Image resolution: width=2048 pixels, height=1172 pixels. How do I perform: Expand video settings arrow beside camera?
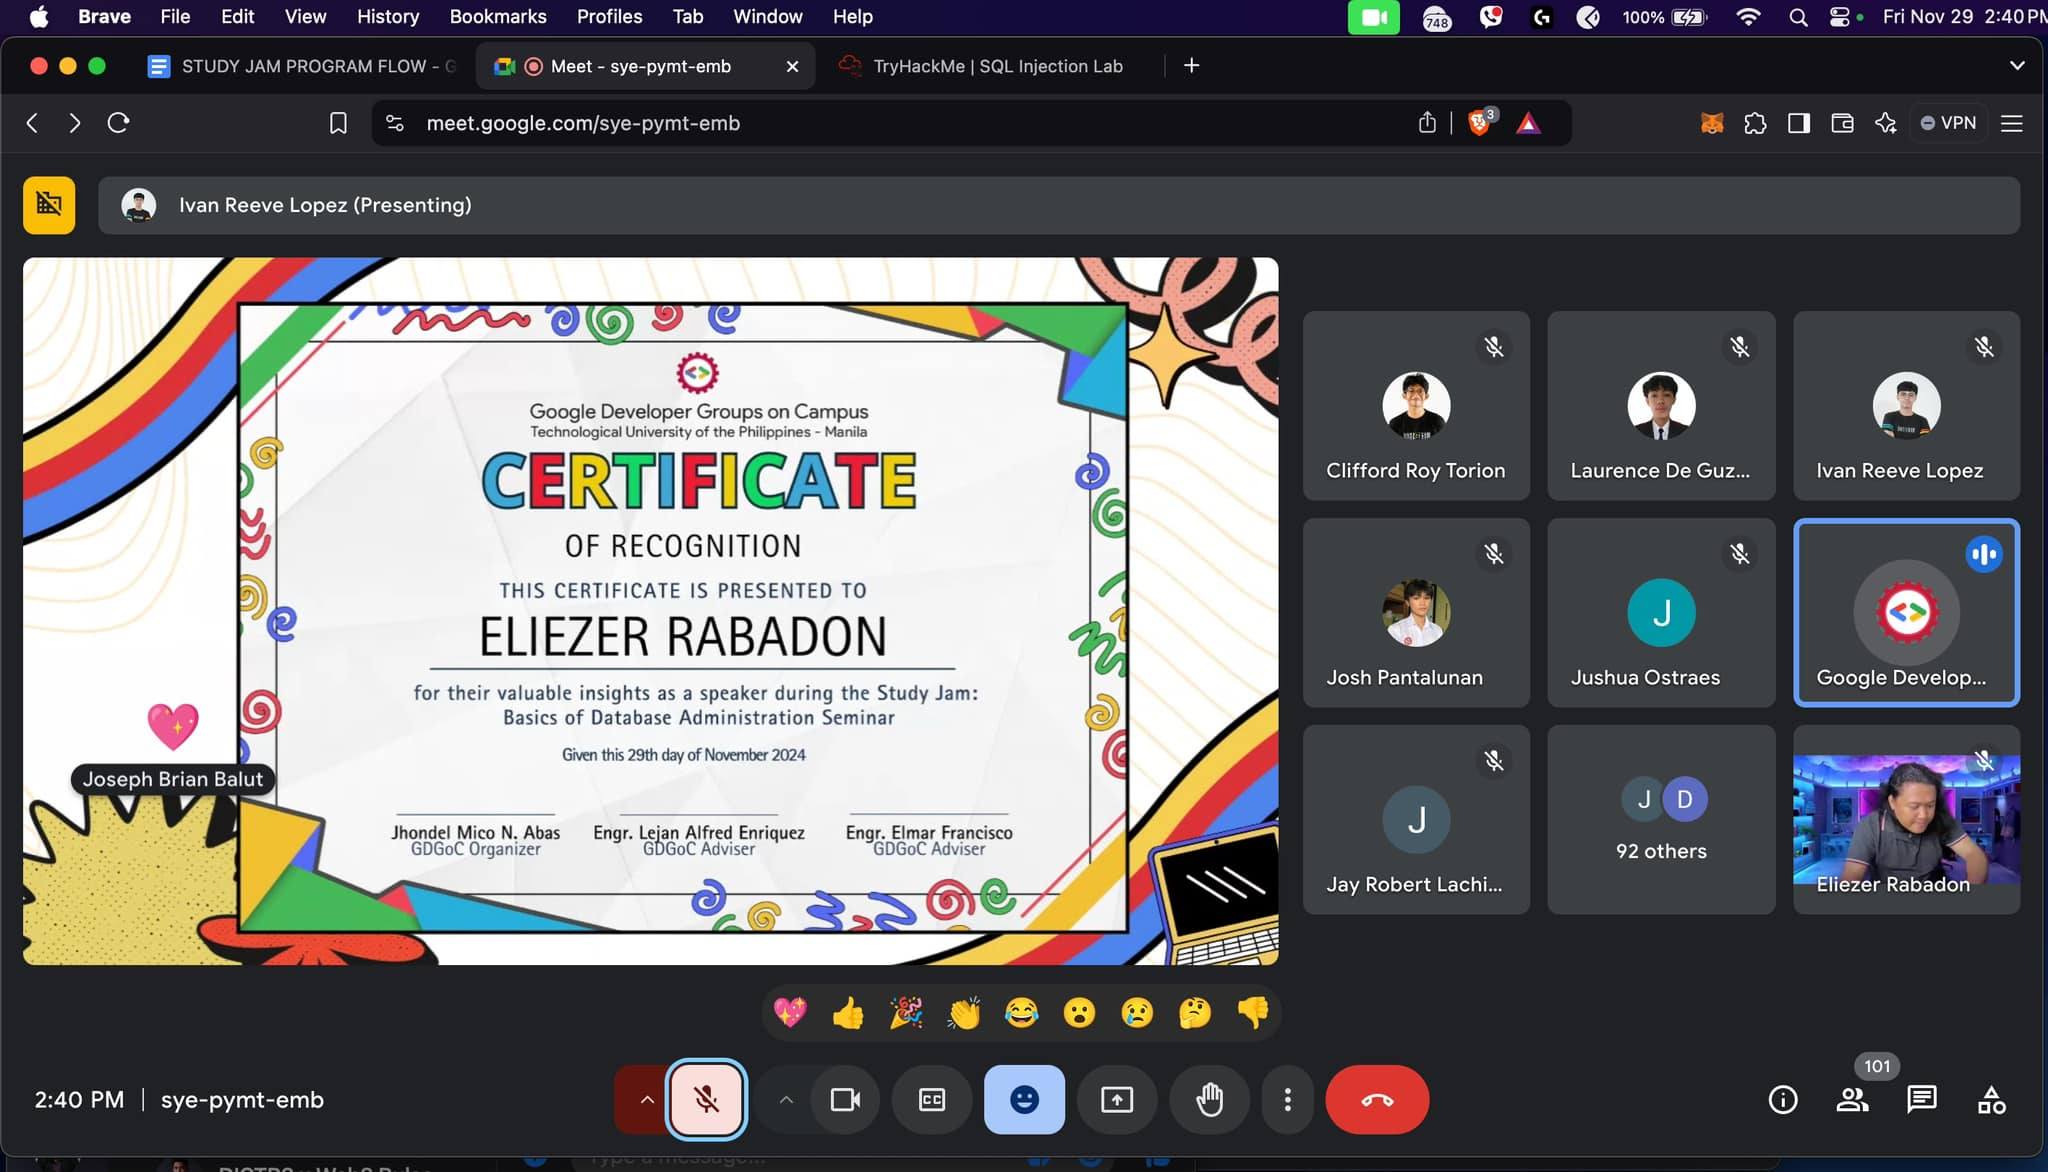coord(787,1100)
